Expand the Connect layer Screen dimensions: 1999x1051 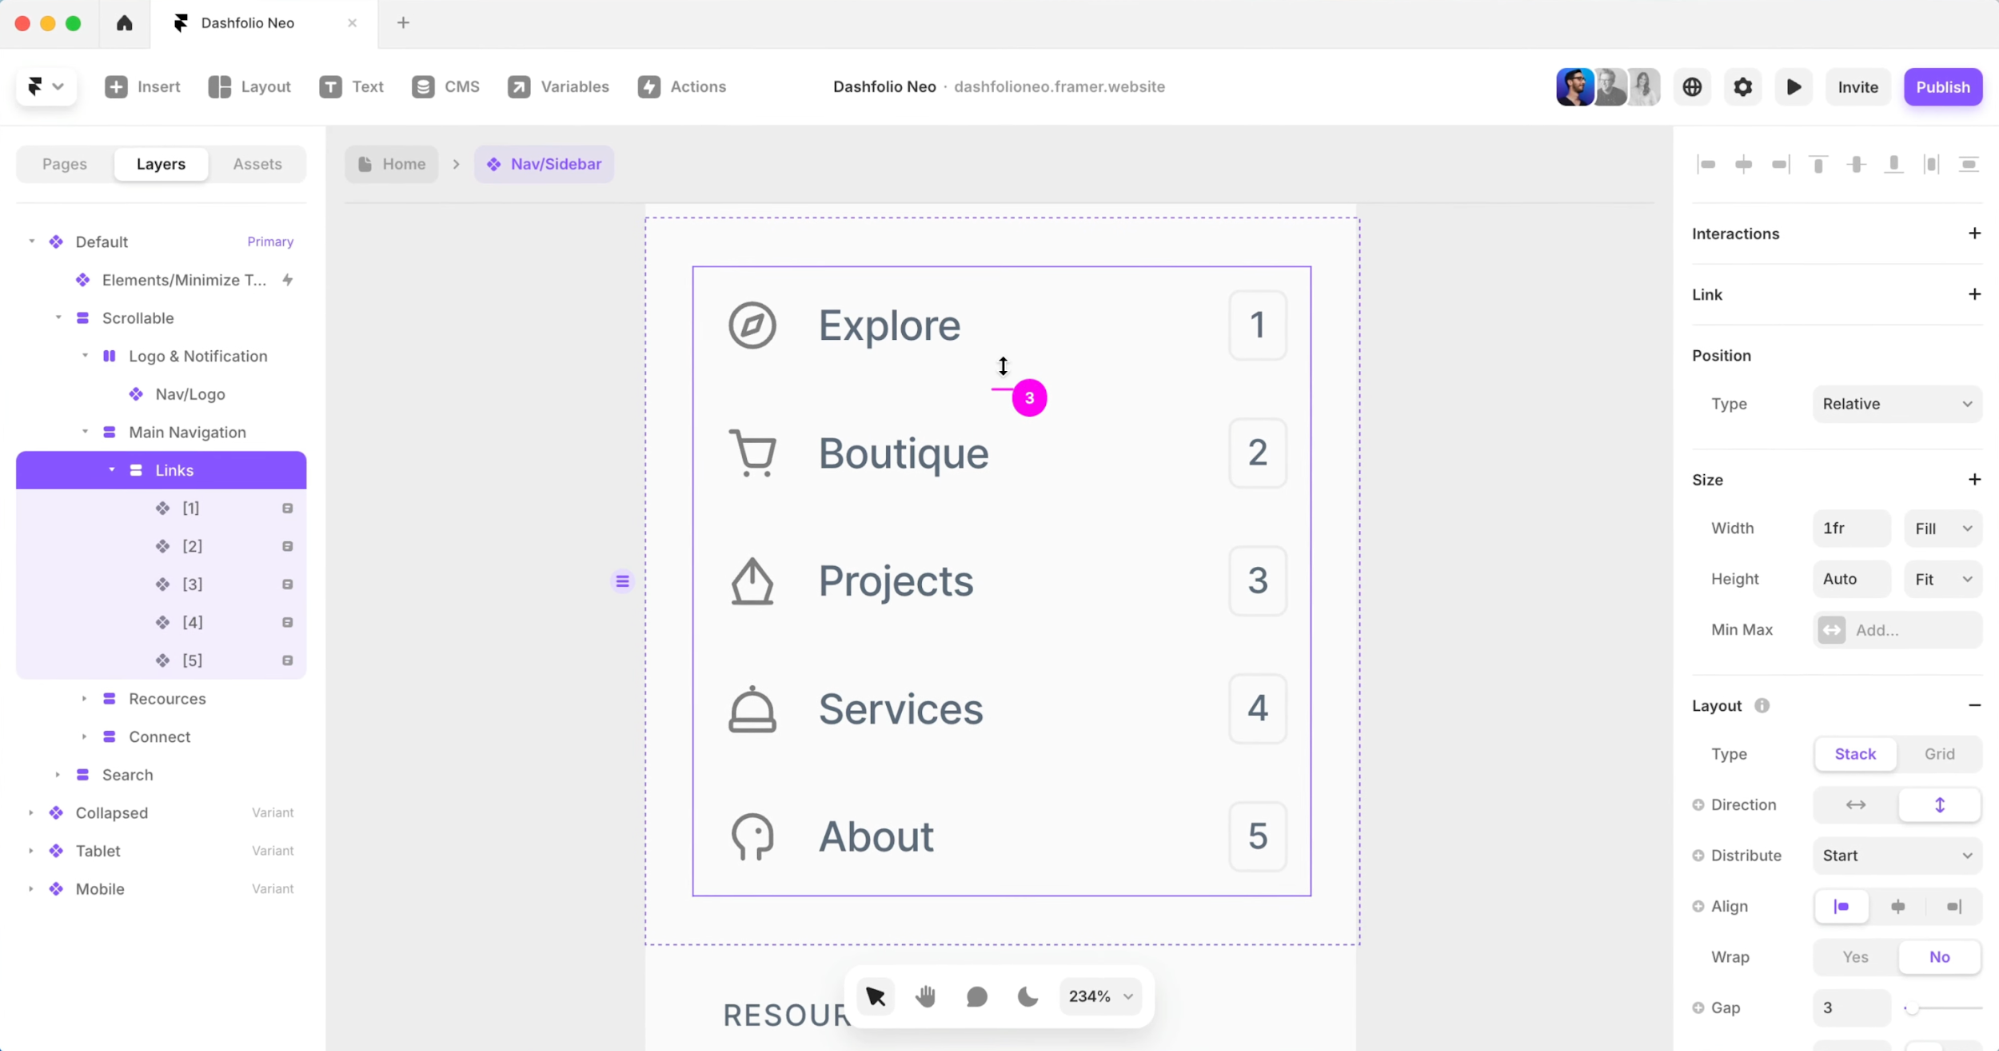click(x=84, y=737)
